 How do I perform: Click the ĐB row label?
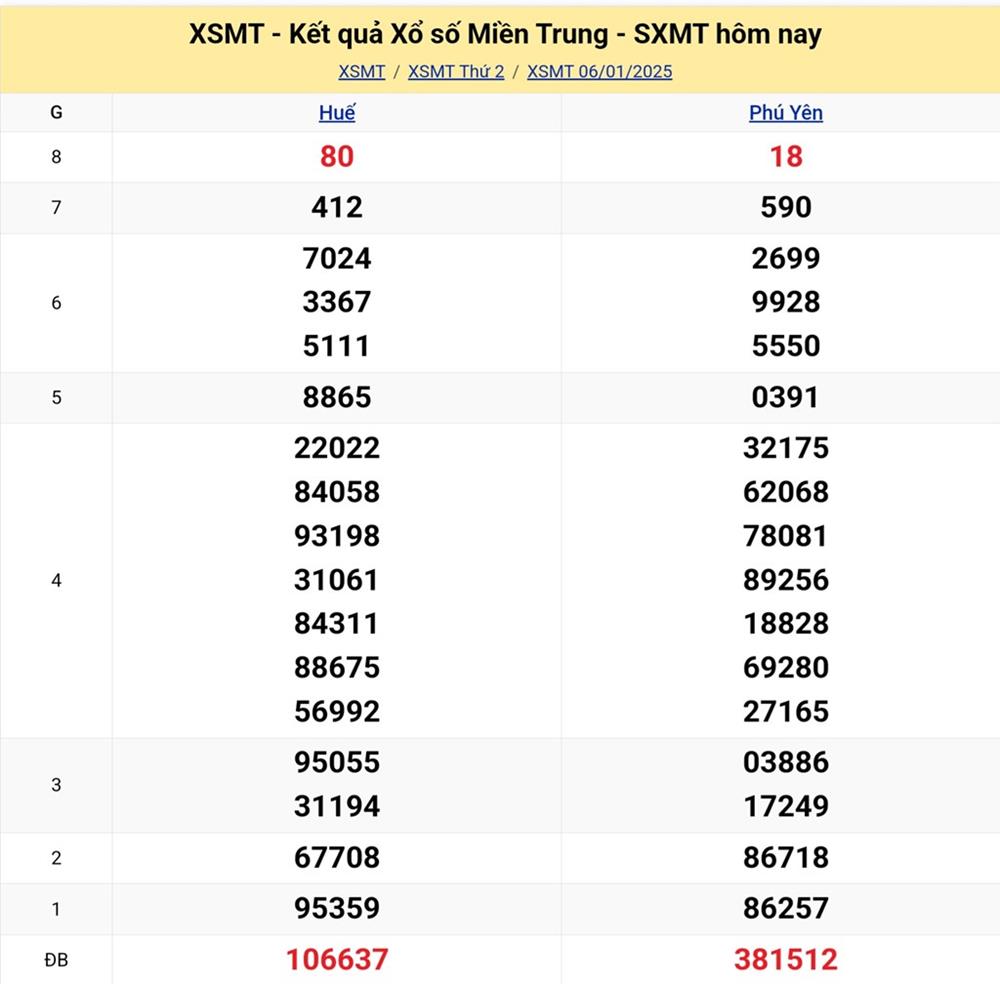(x=56, y=960)
